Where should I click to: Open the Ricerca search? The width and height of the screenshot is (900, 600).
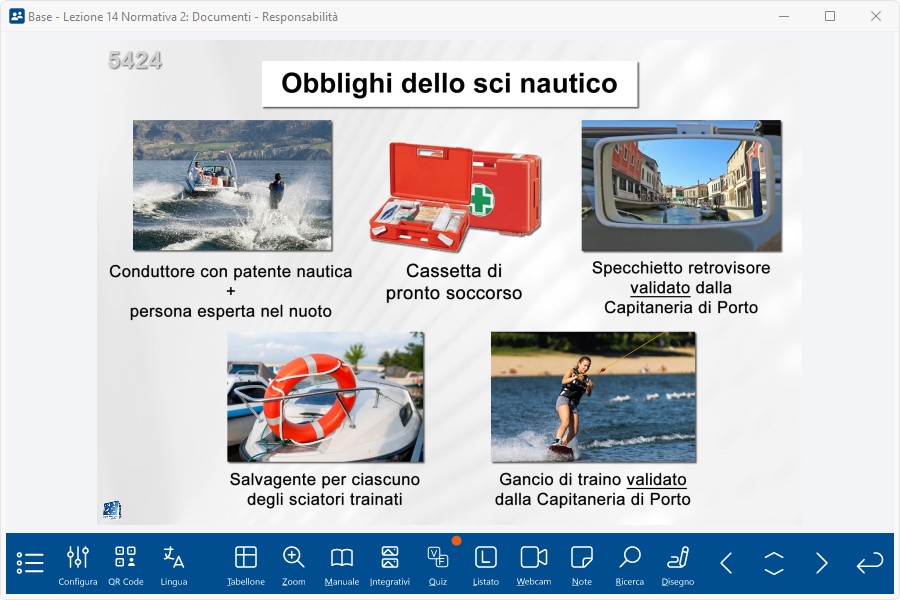[x=630, y=565]
